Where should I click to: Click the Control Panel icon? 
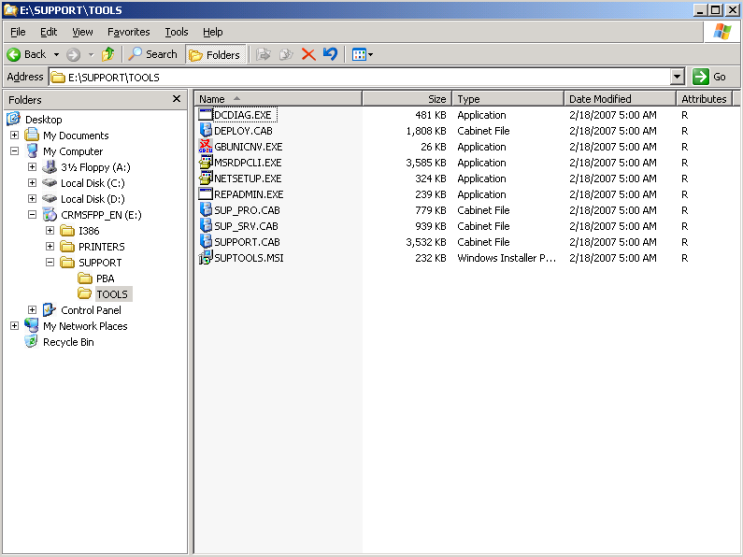(x=49, y=310)
